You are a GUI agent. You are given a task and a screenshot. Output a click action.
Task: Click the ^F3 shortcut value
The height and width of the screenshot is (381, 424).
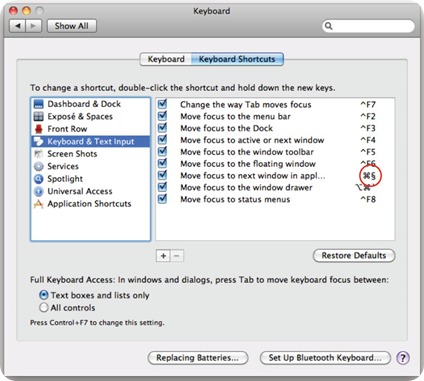tap(368, 128)
